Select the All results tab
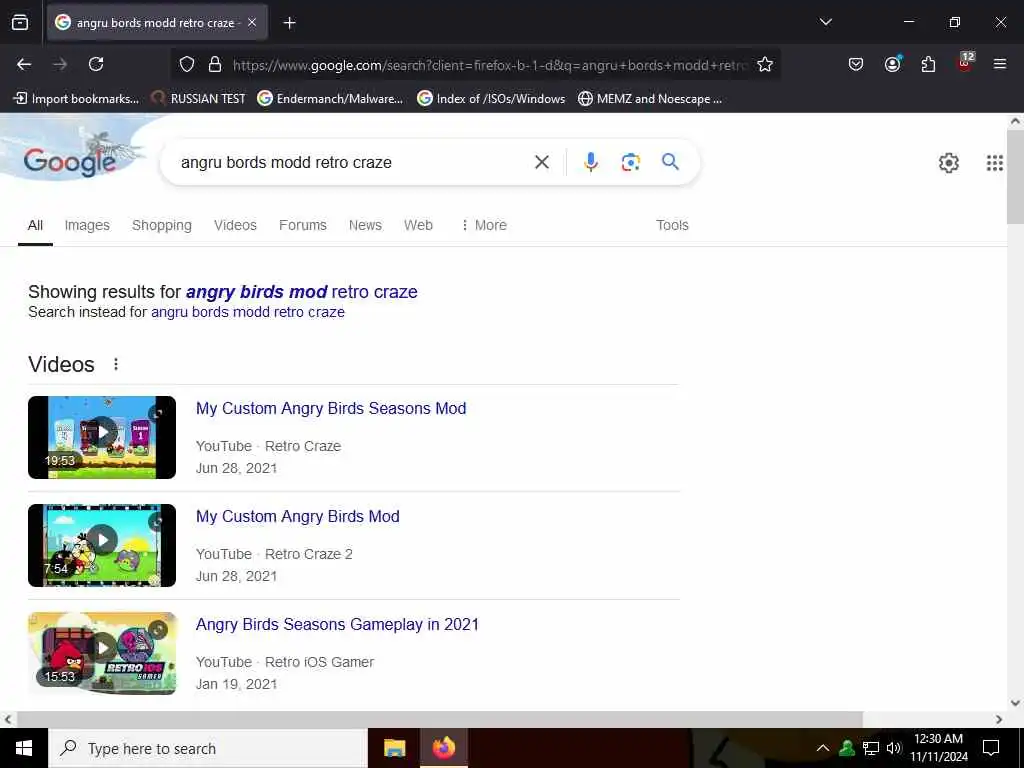The image size is (1024, 768). tap(35, 225)
